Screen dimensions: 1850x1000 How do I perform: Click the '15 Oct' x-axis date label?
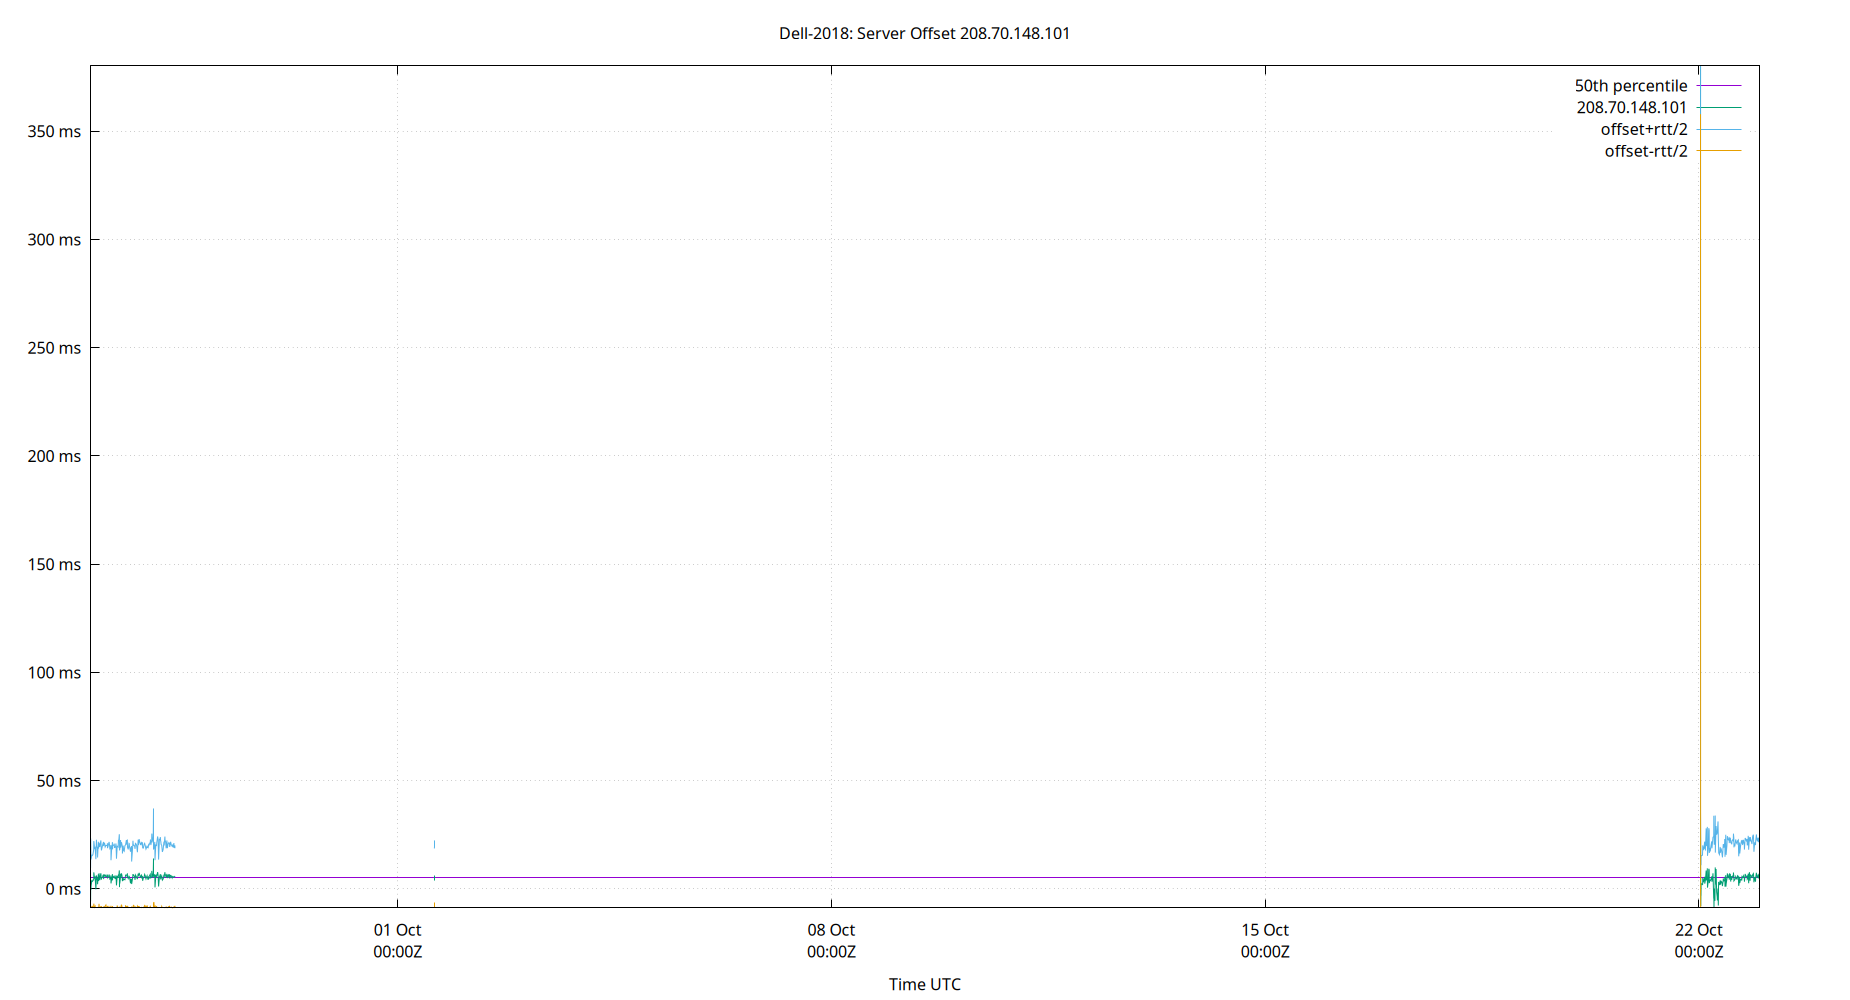1265,930
